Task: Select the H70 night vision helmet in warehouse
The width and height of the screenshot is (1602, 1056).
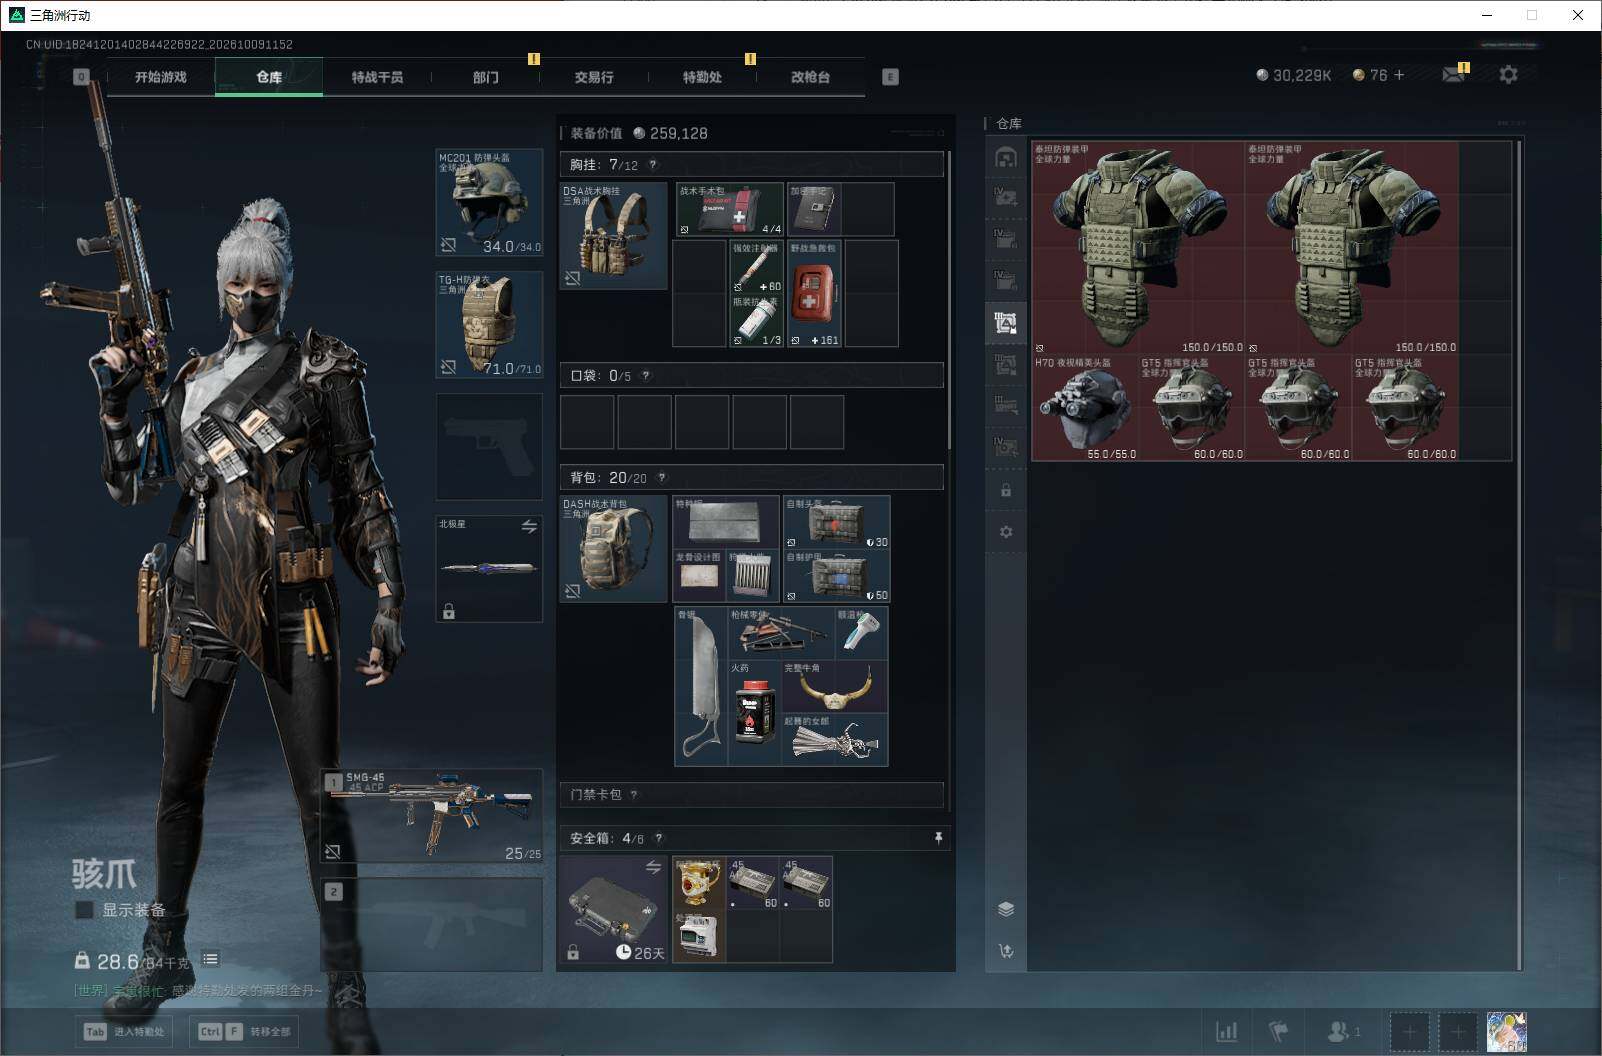Action: (1085, 408)
